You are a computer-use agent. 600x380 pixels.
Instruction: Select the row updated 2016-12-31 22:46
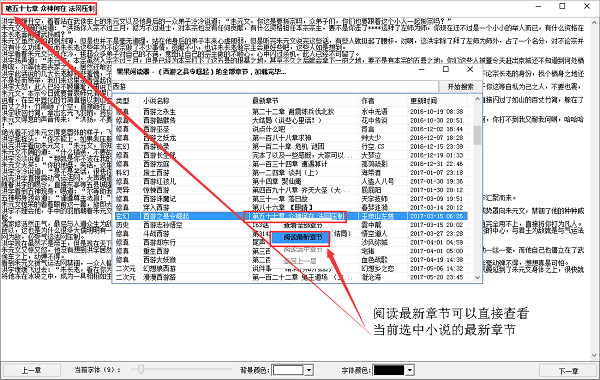291,164
